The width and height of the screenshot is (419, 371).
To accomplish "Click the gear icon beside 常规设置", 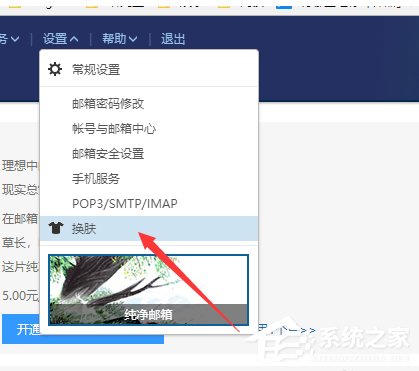I will [x=55, y=69].
